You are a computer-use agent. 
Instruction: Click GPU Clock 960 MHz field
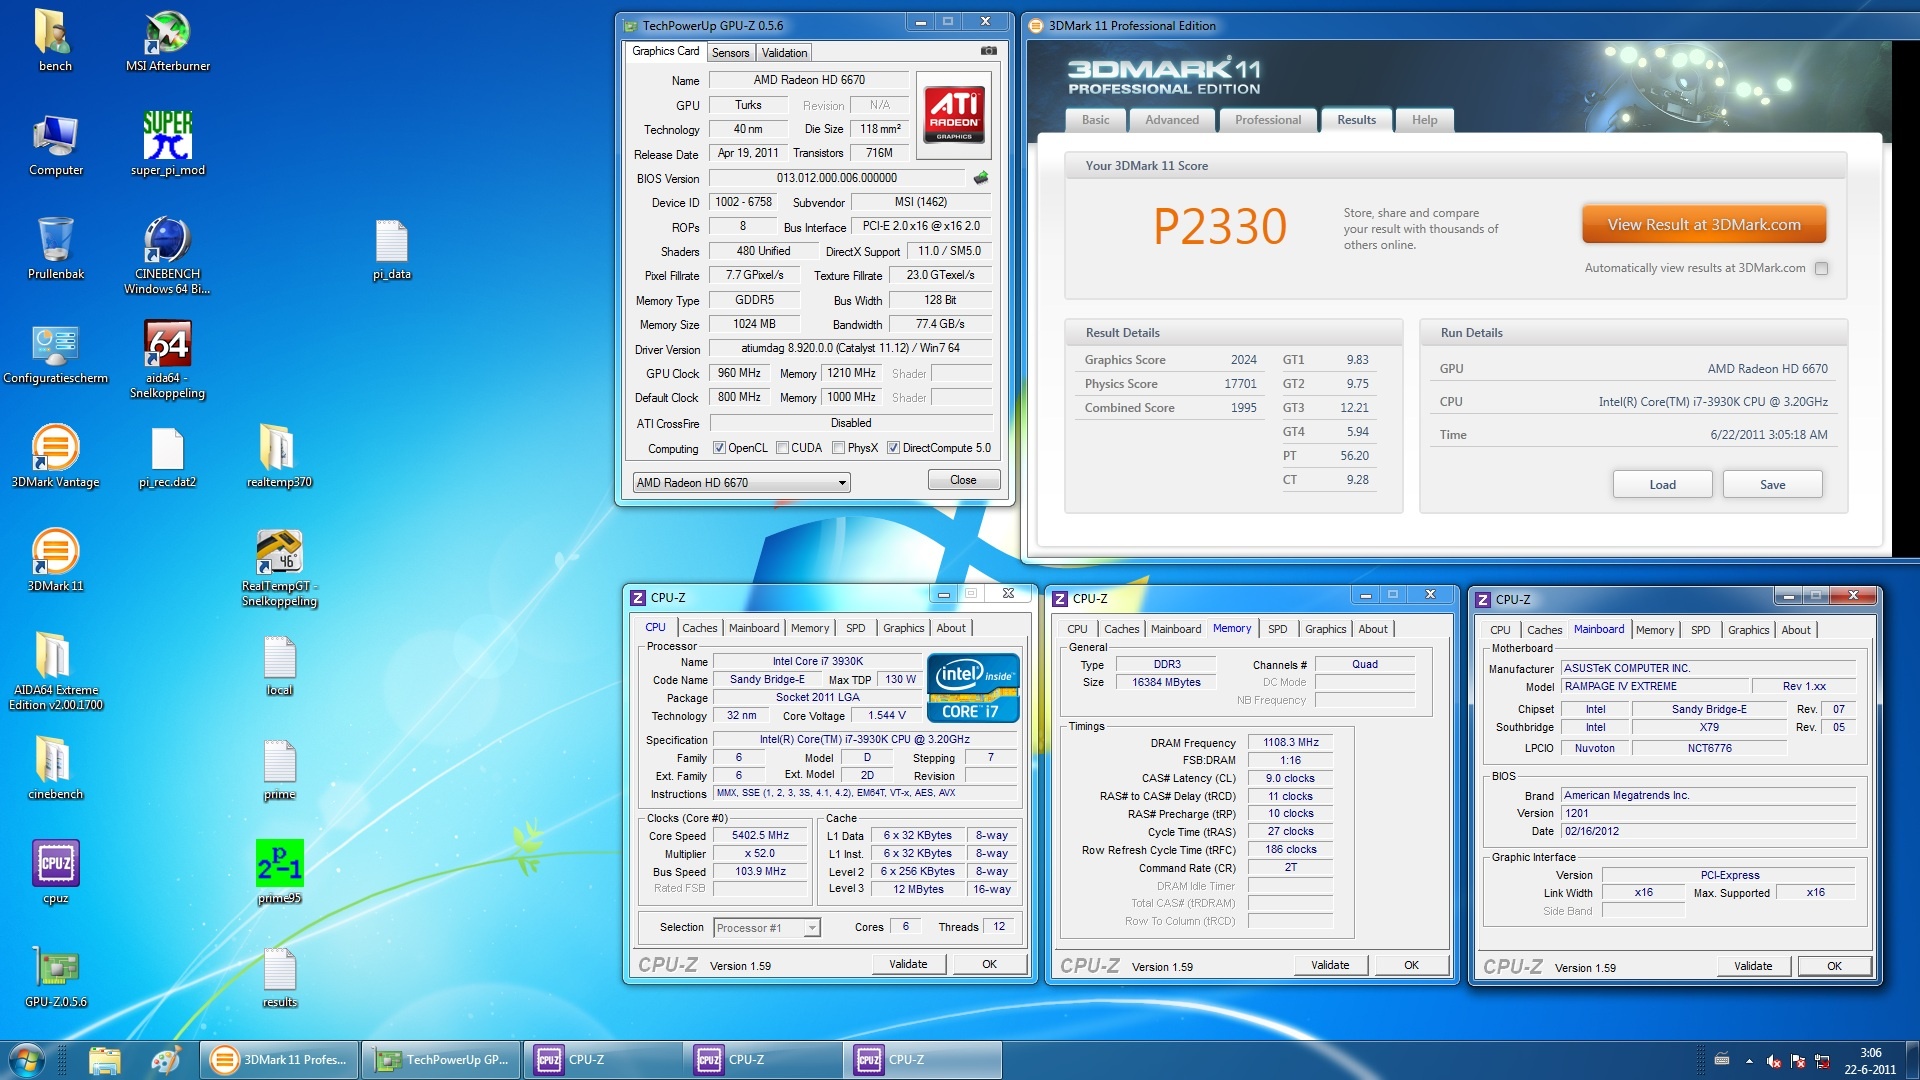pyautogui.click(x=739, y=373)
